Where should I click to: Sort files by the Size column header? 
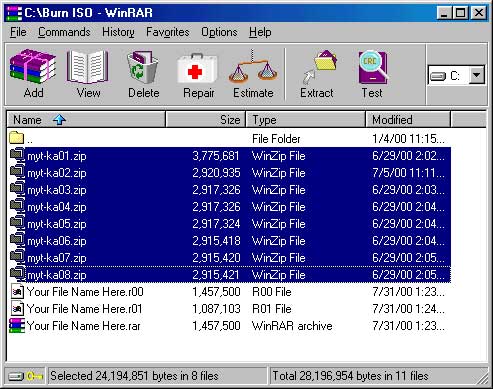[x=206, y=119]
